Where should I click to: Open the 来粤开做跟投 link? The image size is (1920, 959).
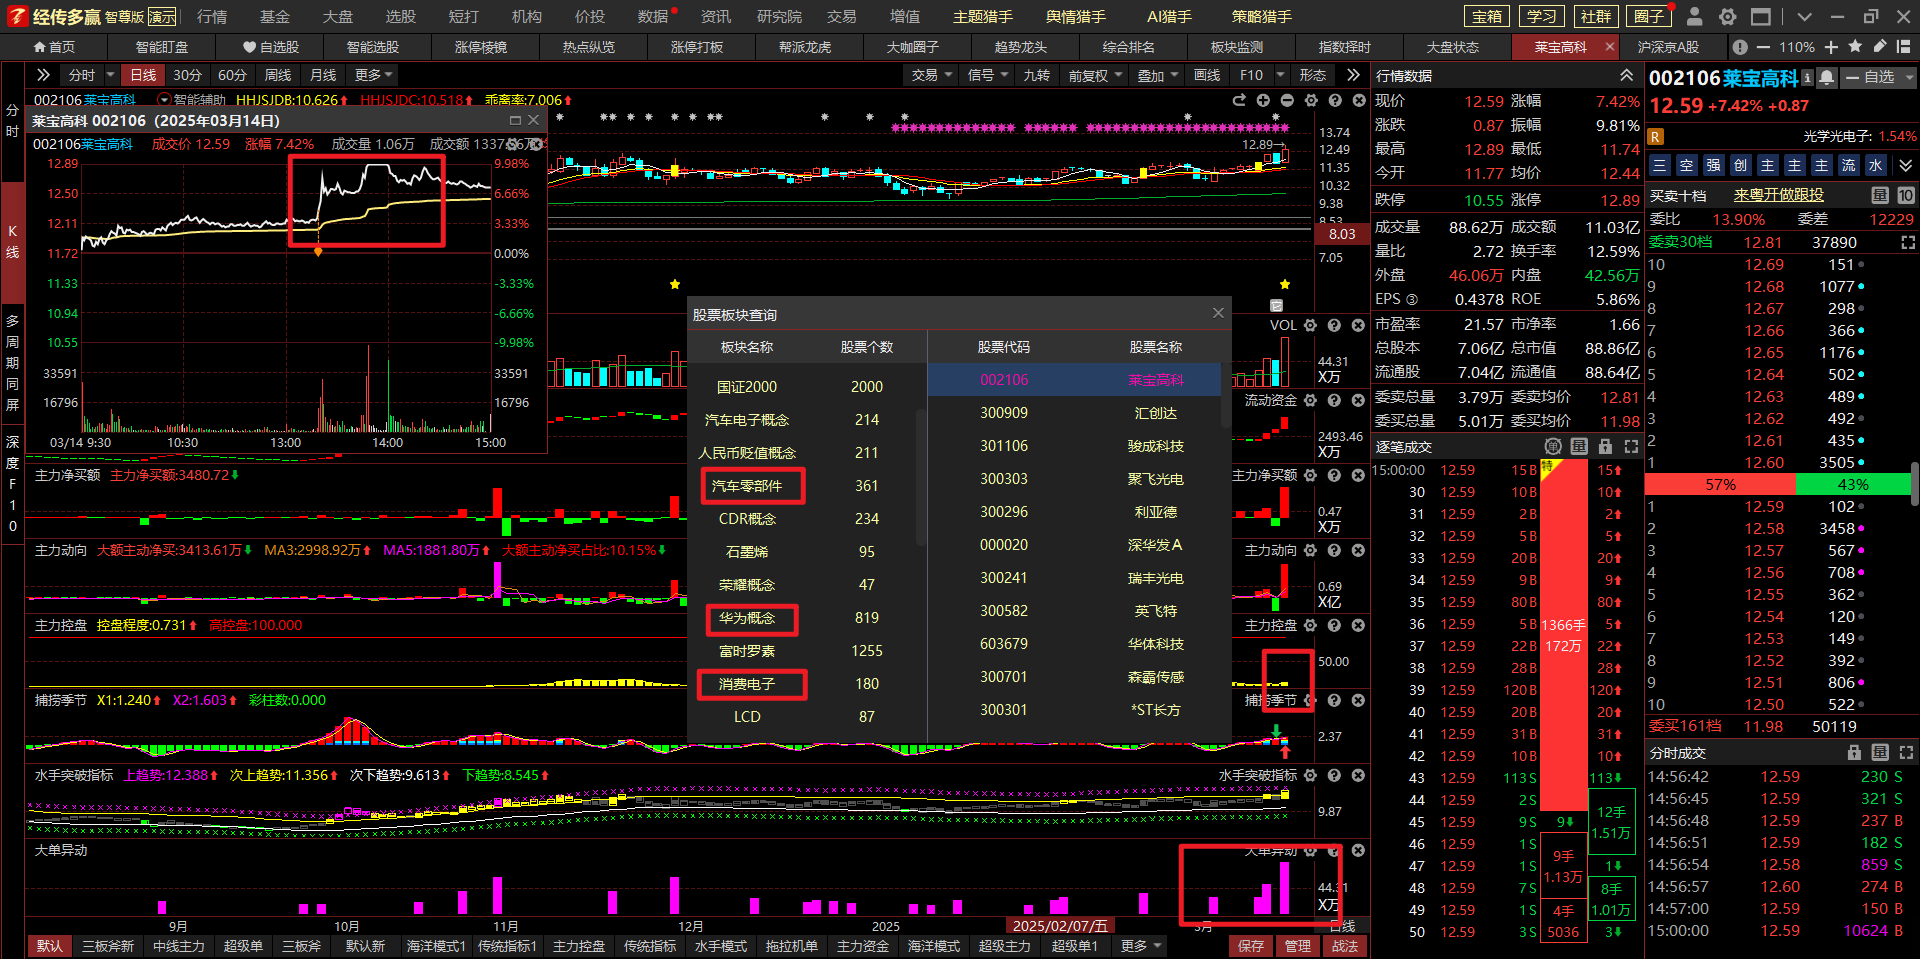pyautogui.click(x=1779, y=195)
